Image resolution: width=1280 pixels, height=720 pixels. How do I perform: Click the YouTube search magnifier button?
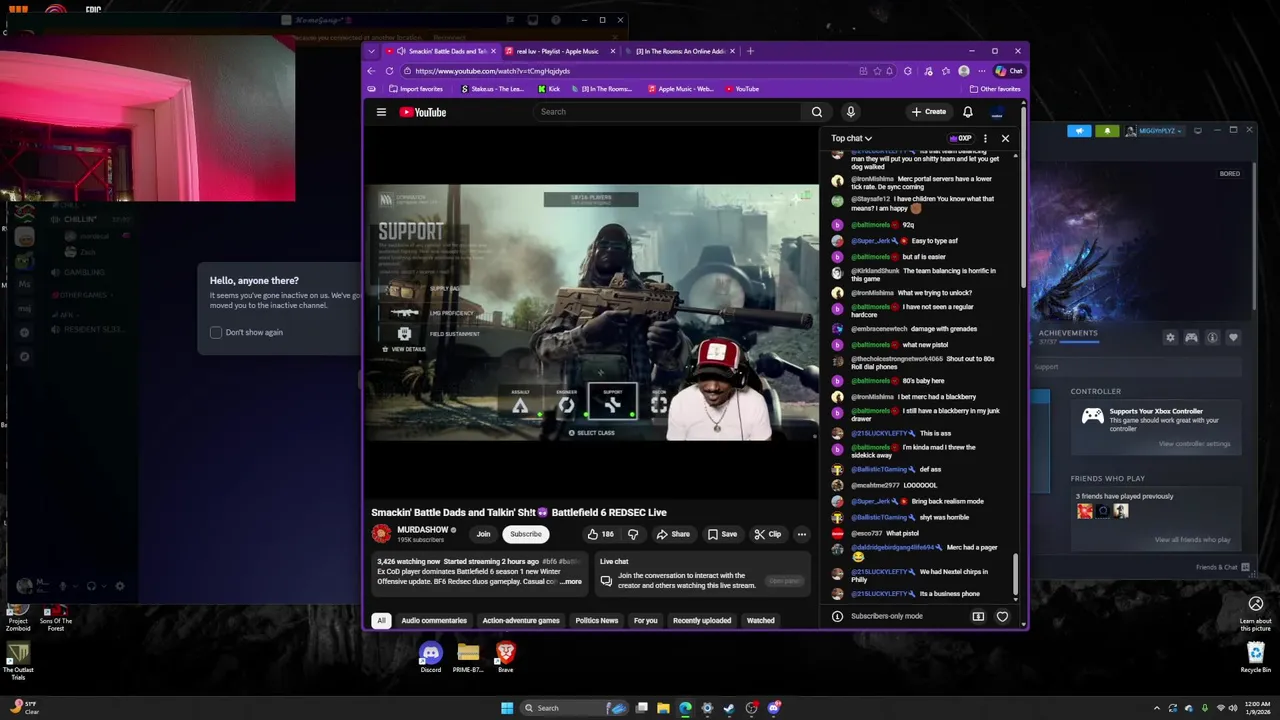[x=817, y=112]
